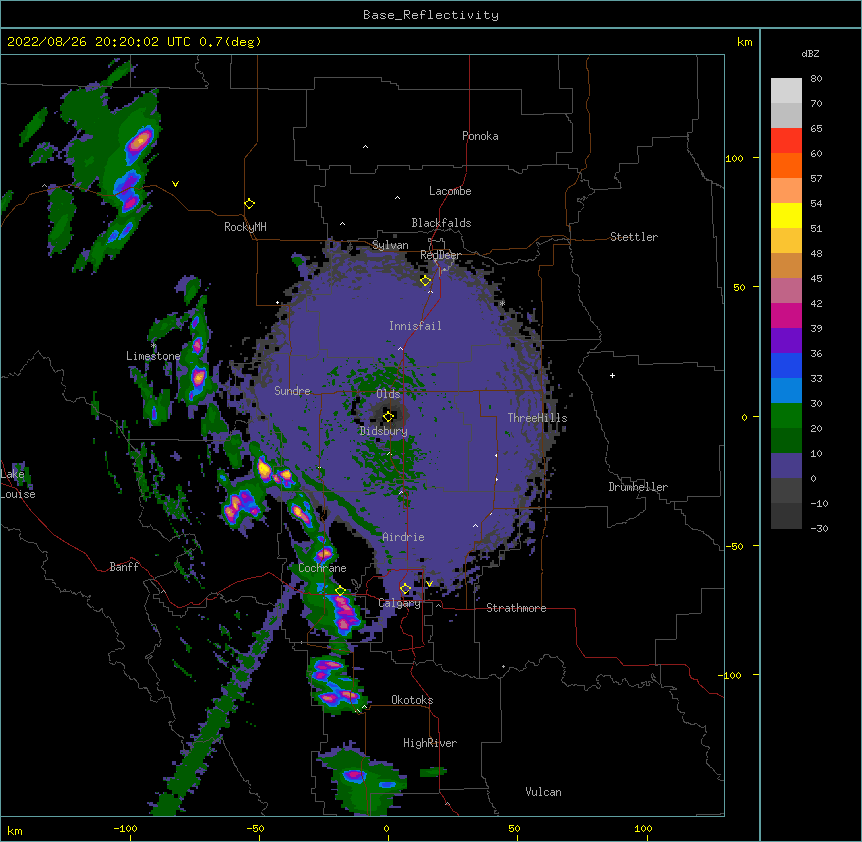
Task: Select the Lake Louise label
Action: point(18,484)
